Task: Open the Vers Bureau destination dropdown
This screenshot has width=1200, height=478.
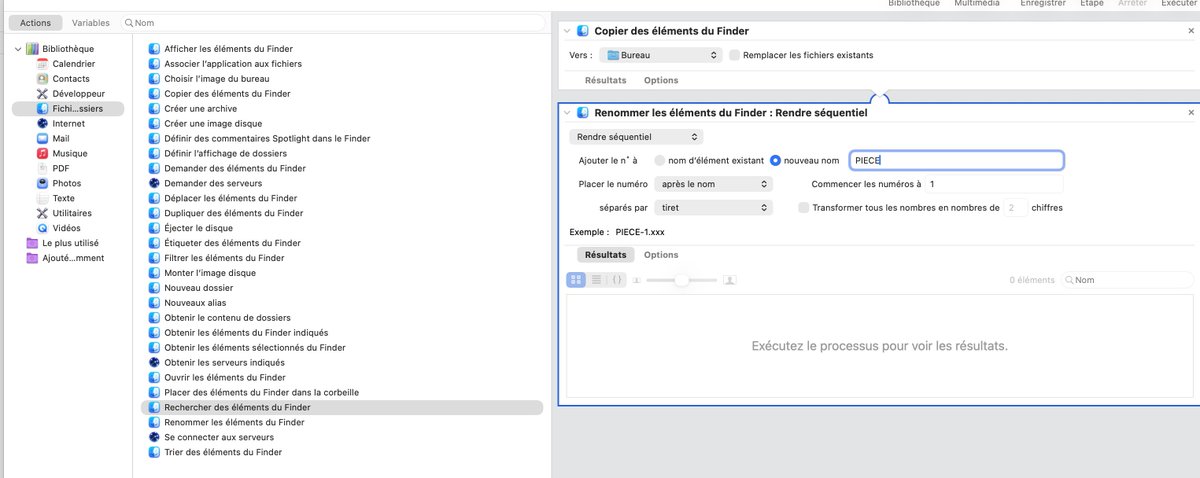Action: (x=659, y=55)
